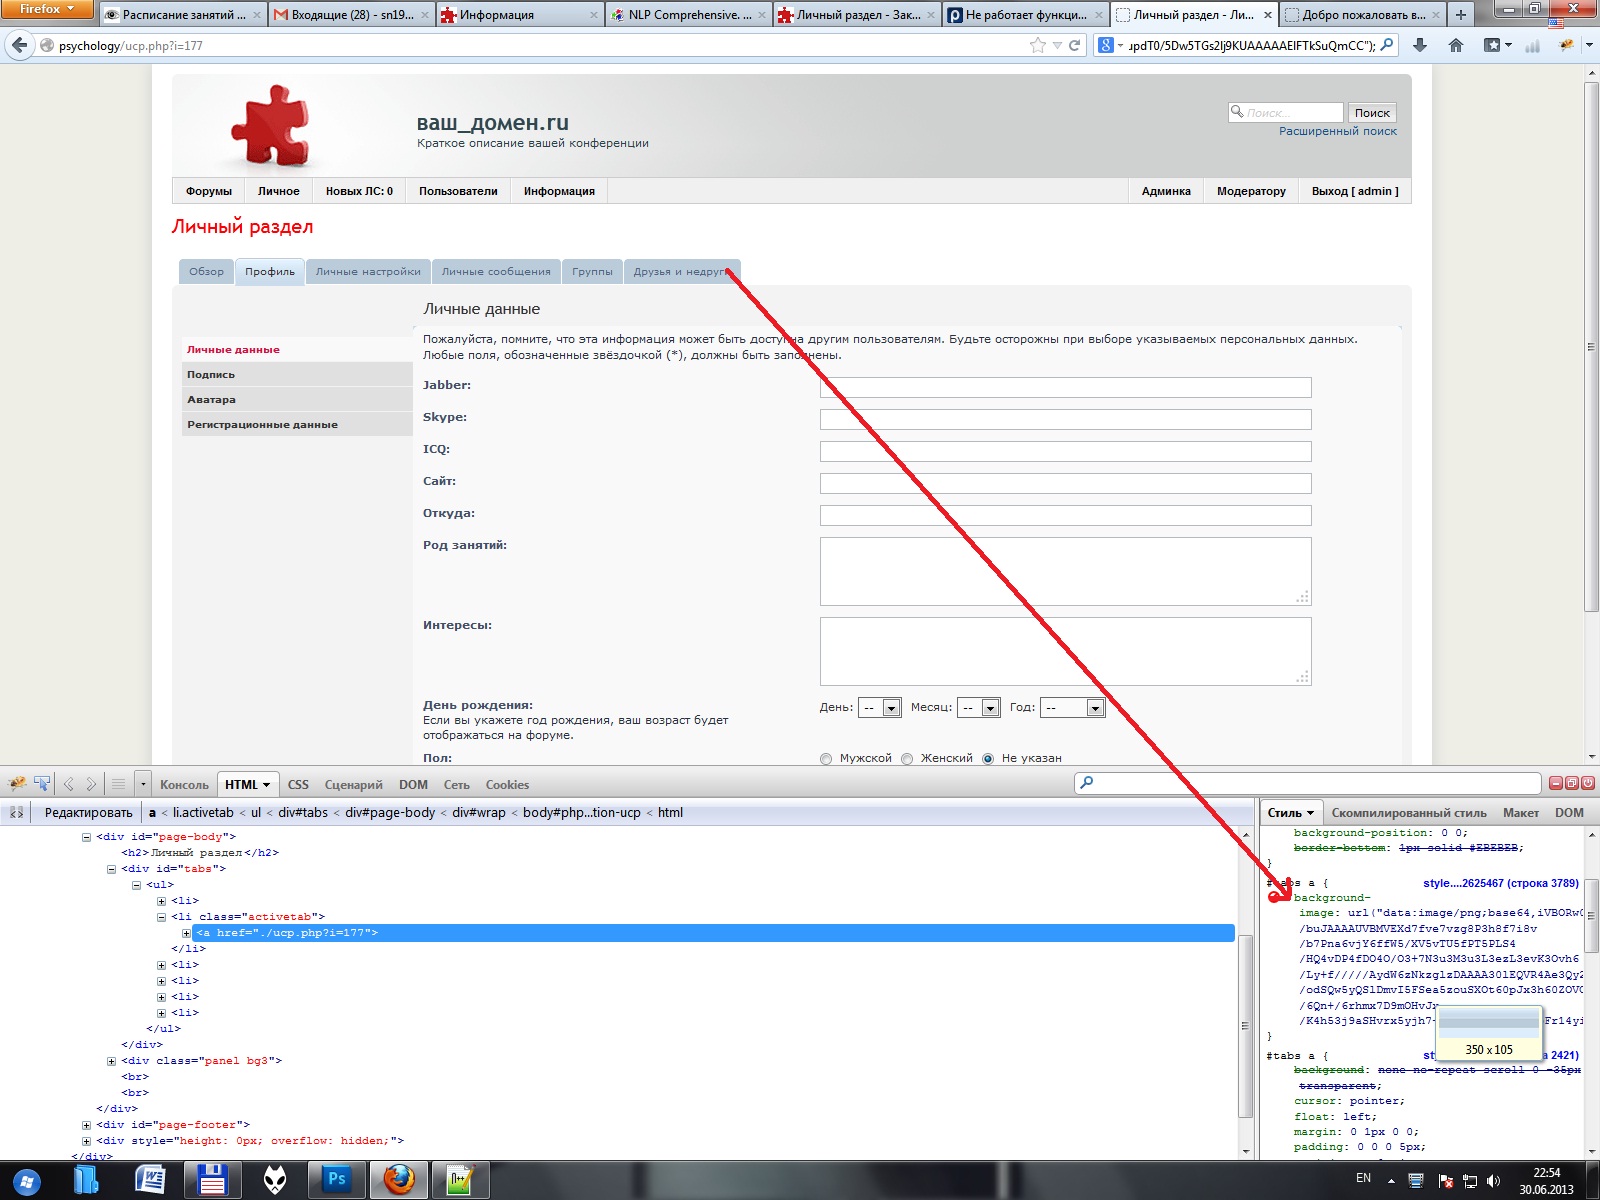Bookmark this page with the star icon
The height and width of the screenshot is (1200, 1600).
(x=1038, y=45)
